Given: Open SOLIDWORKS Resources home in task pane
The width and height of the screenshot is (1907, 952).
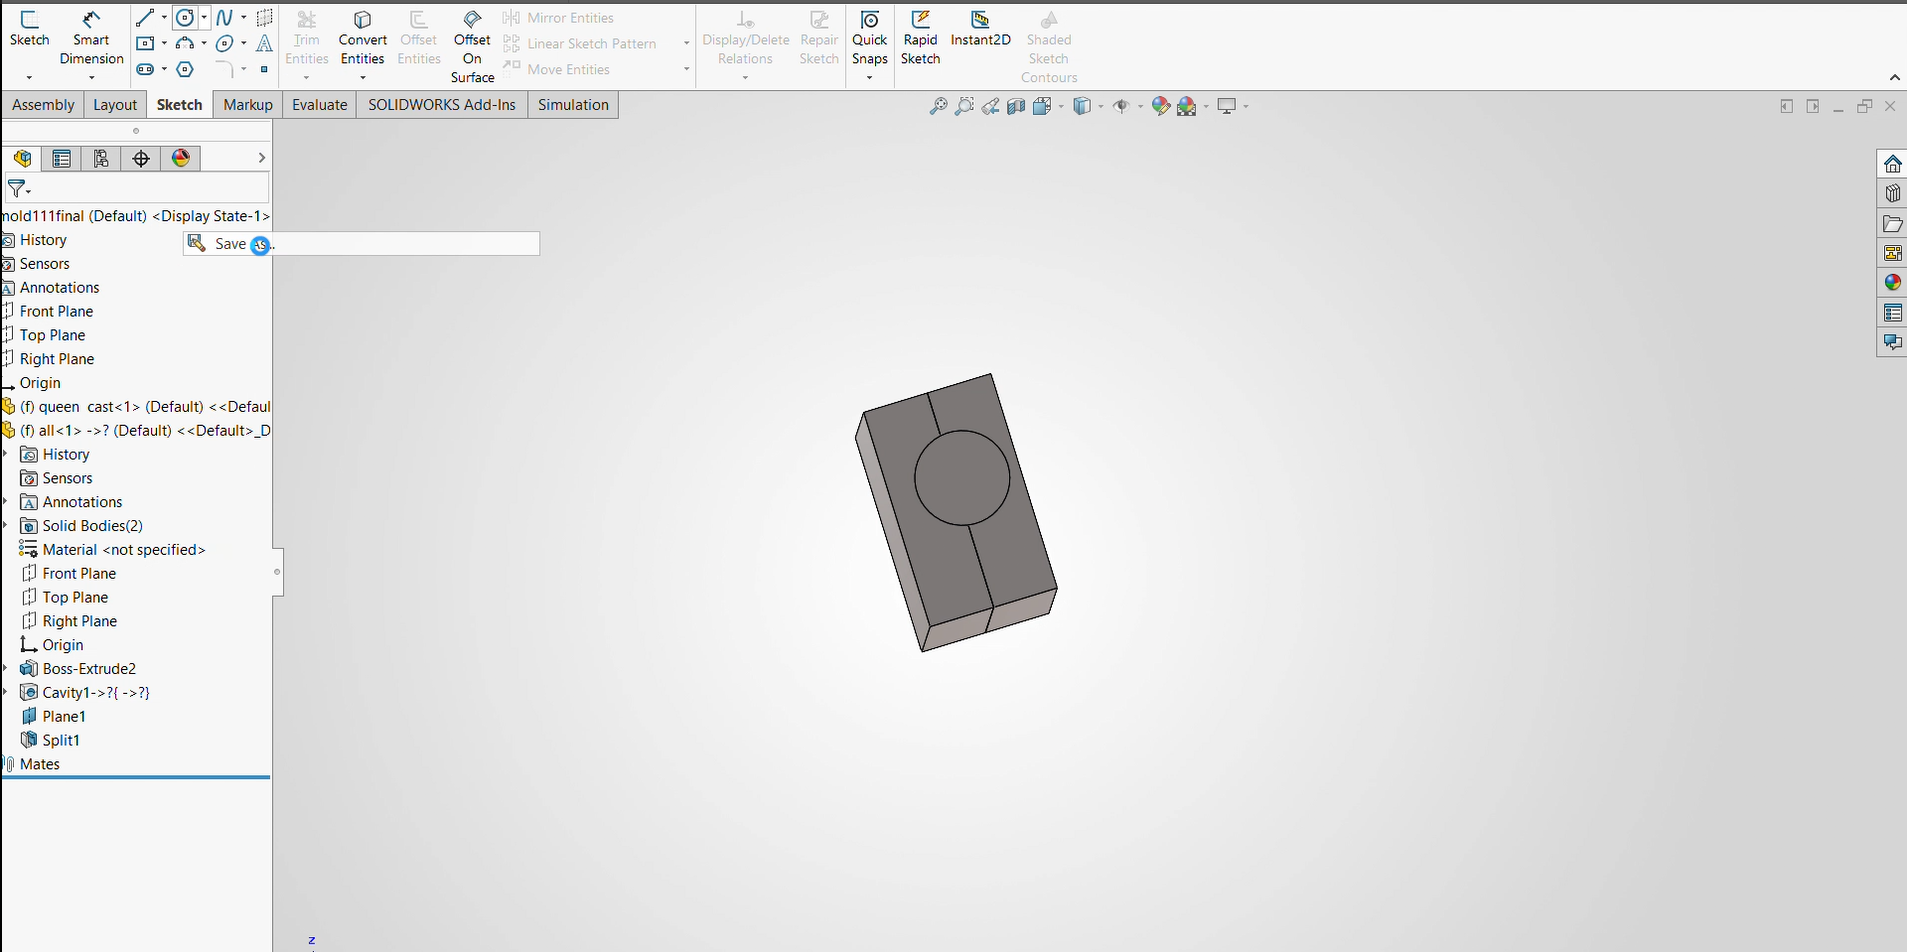Looking at the screenshot, I should point(1892,164).
